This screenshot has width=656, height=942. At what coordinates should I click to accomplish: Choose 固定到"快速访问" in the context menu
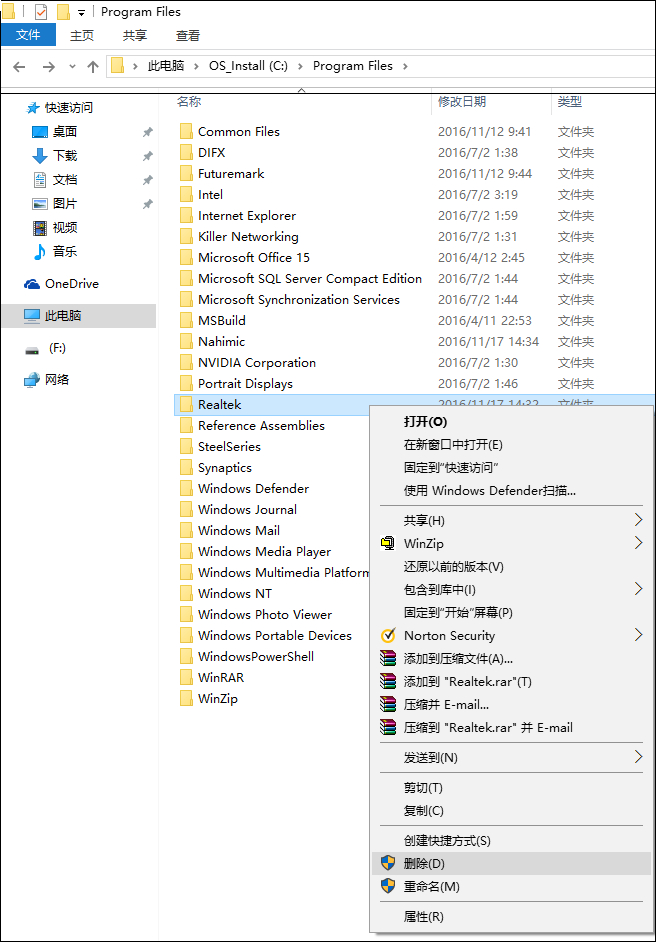click(x=511, y=467)
